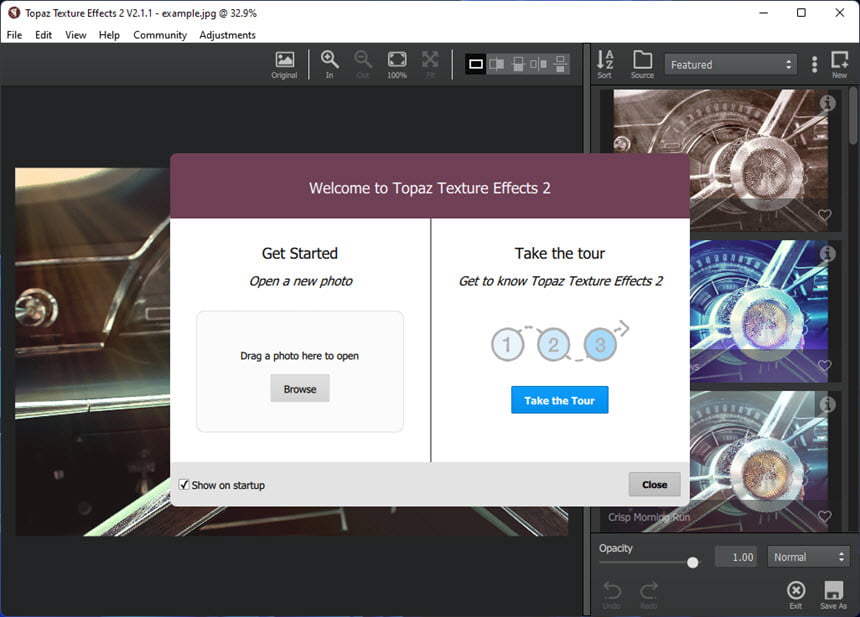Open the Adjustments menu
Image resolution: width=860 pixels, height=617 pixels.
click(227, 35)
